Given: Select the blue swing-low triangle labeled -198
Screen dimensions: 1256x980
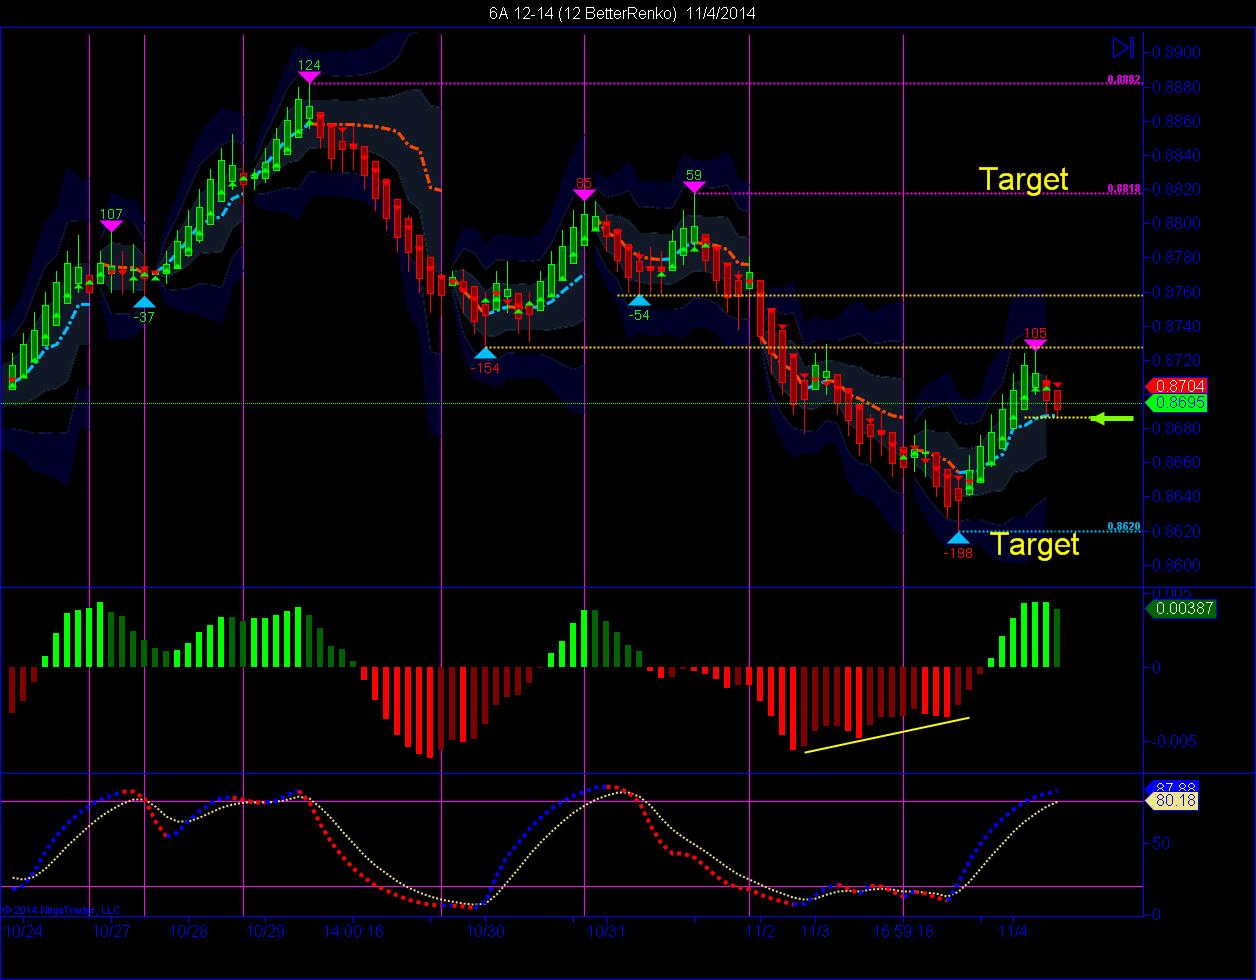Looking at the screenshot, I should pyautogui.click(x=958, y=538).
